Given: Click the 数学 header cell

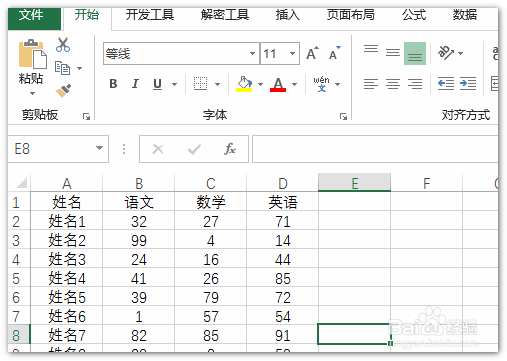Looking at the screenshot, I should coord(211,202).
